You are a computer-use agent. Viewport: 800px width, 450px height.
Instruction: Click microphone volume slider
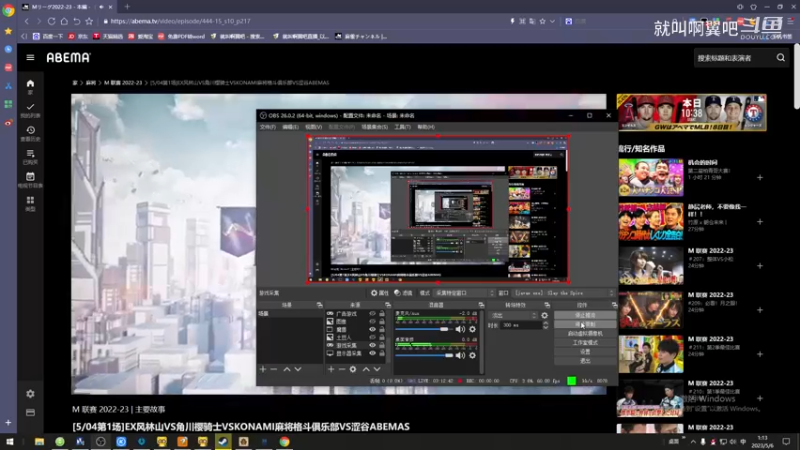(x=424, y=330)
